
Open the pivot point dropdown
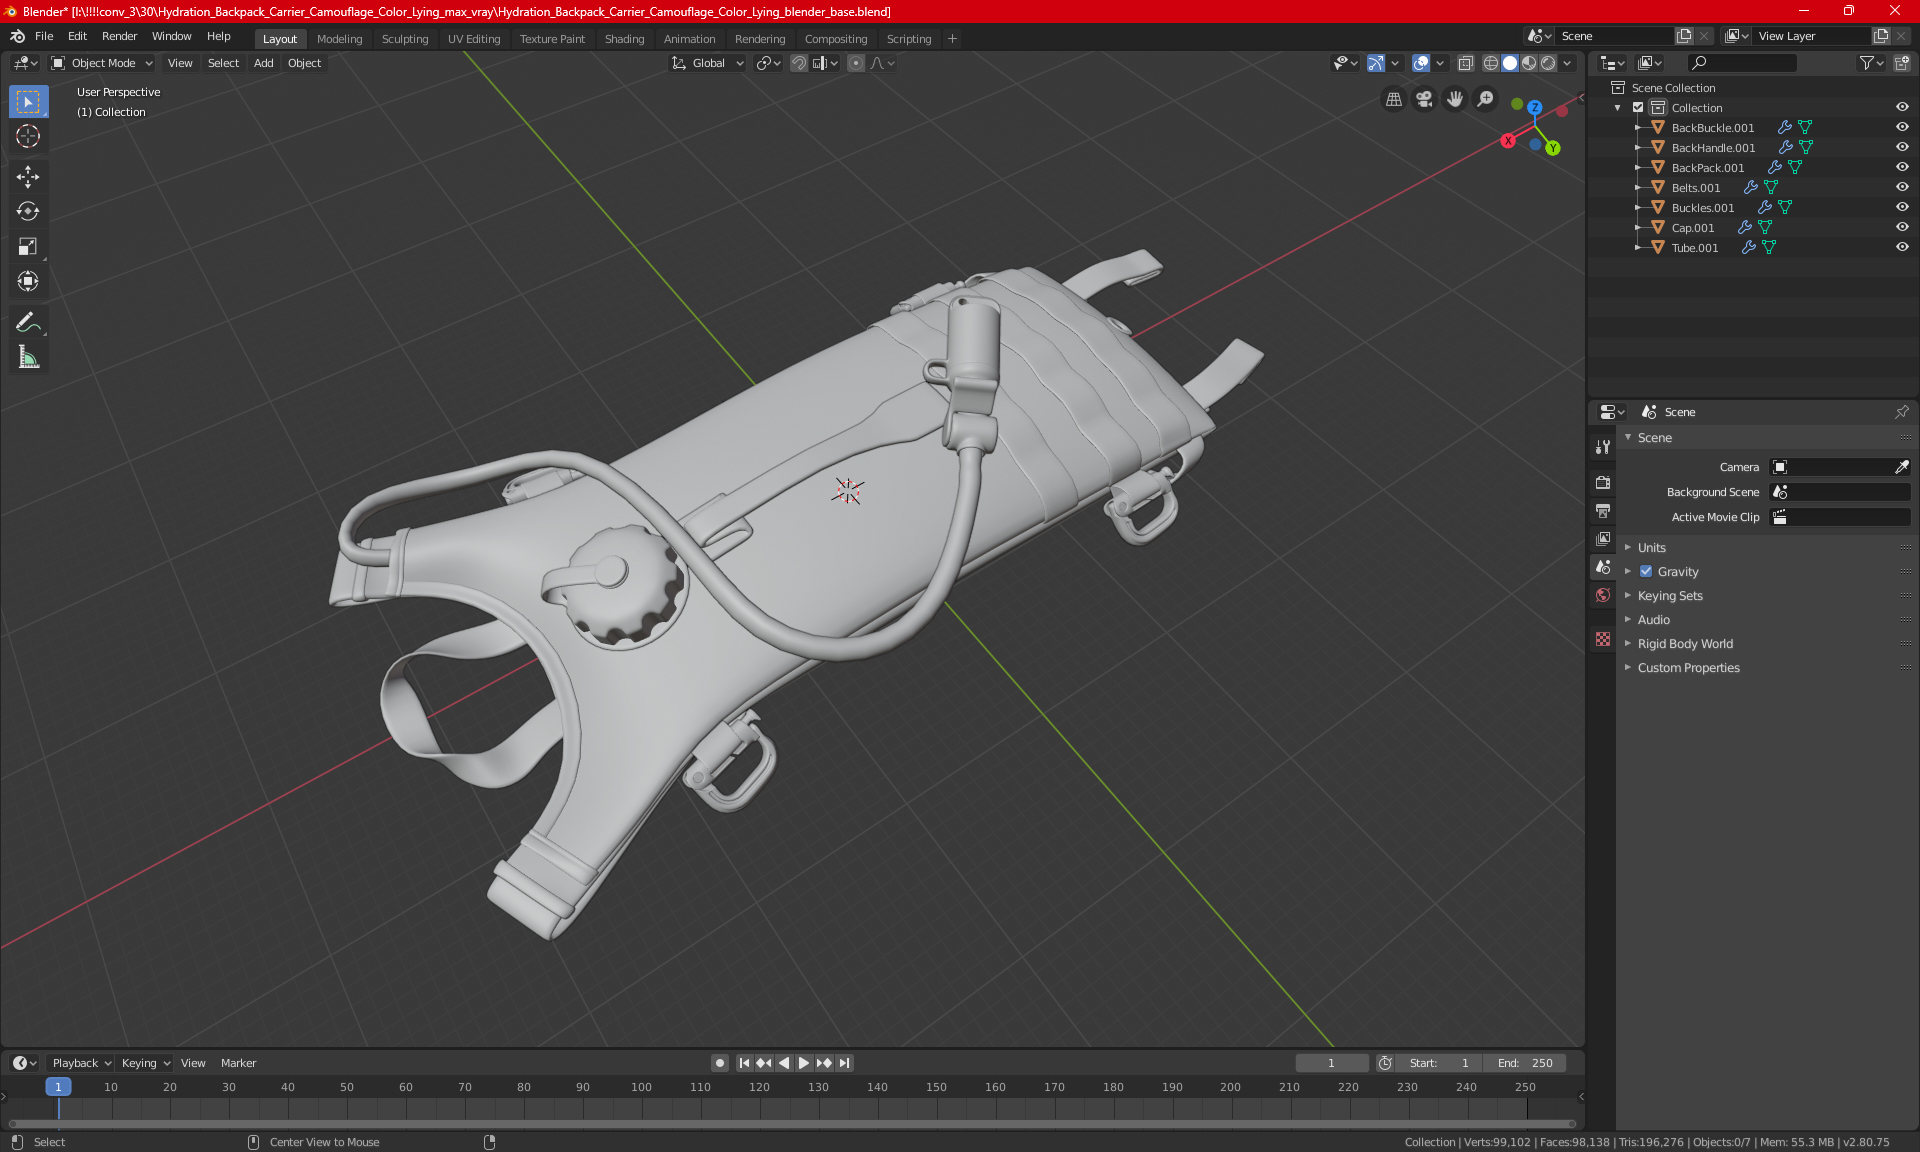click(x=768, y=63)
